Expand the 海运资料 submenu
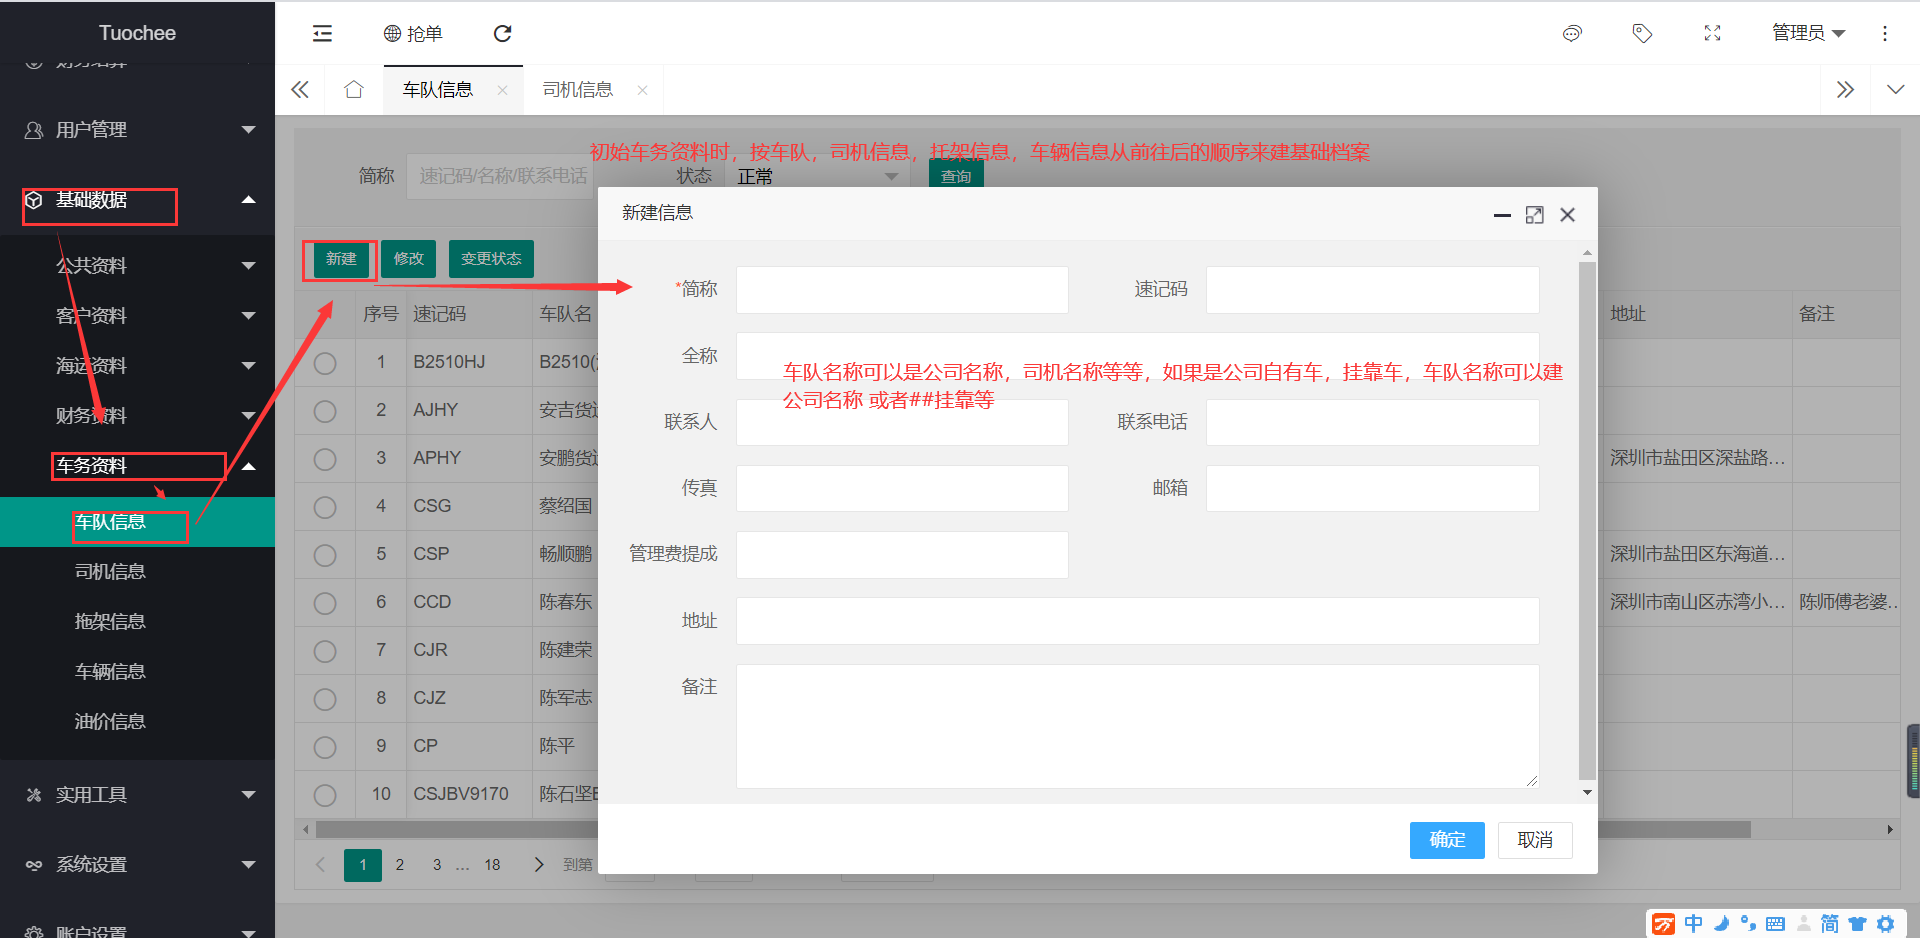The image size is (1920, 938). click(x=137, y=365)
